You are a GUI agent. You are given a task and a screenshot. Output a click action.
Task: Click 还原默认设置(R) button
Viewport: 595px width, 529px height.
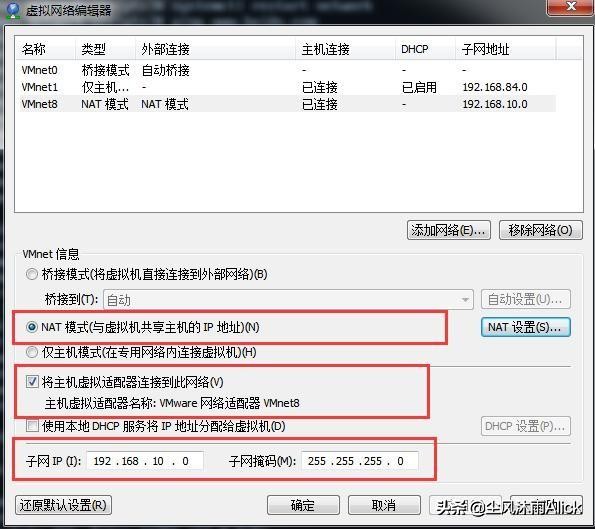(x=63, y=505)
